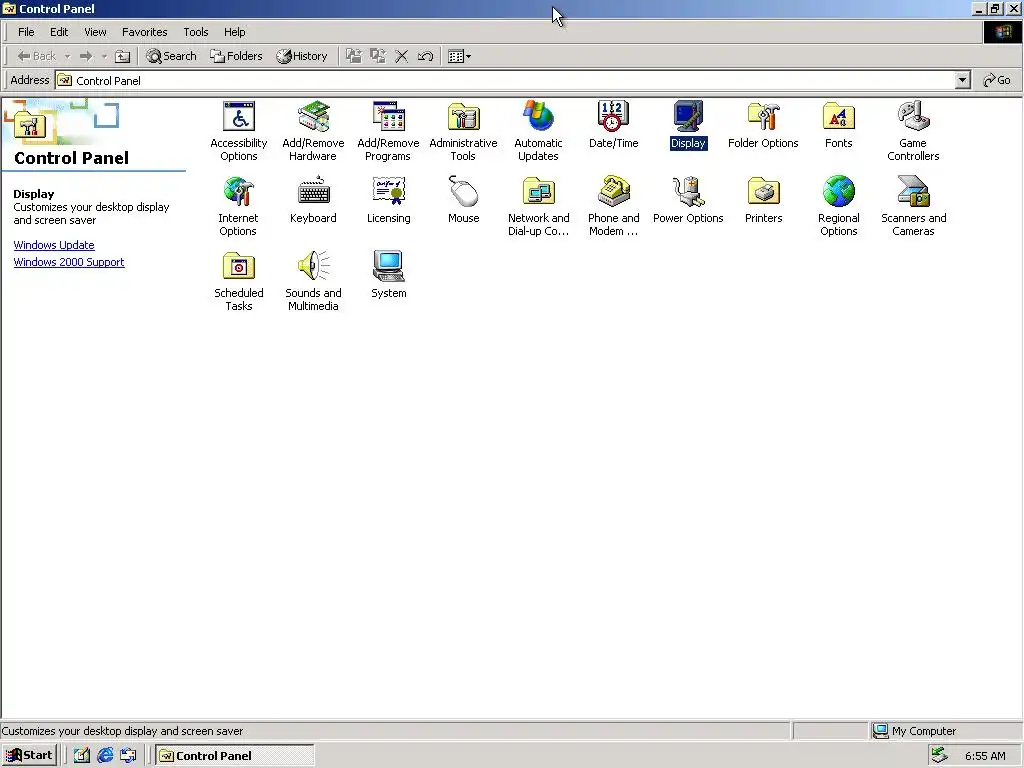Image resolution: width=1024 pixels, height=768 pixels.
Task: Open the Help menu
Action: 234,32
